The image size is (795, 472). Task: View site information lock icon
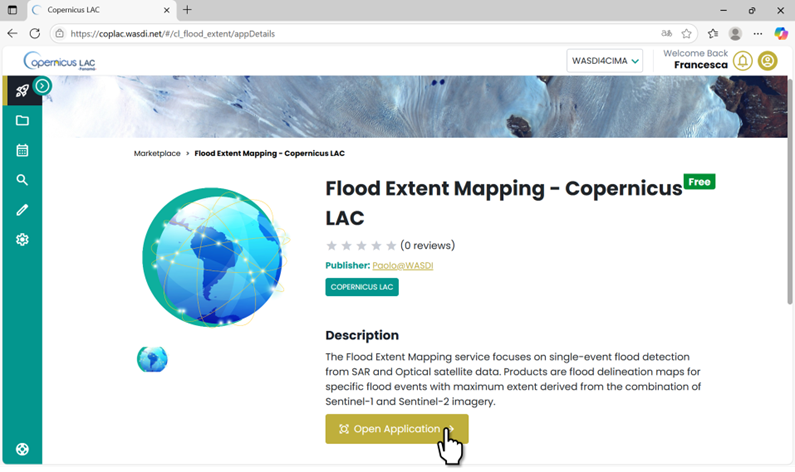click(x=60, y=33)
